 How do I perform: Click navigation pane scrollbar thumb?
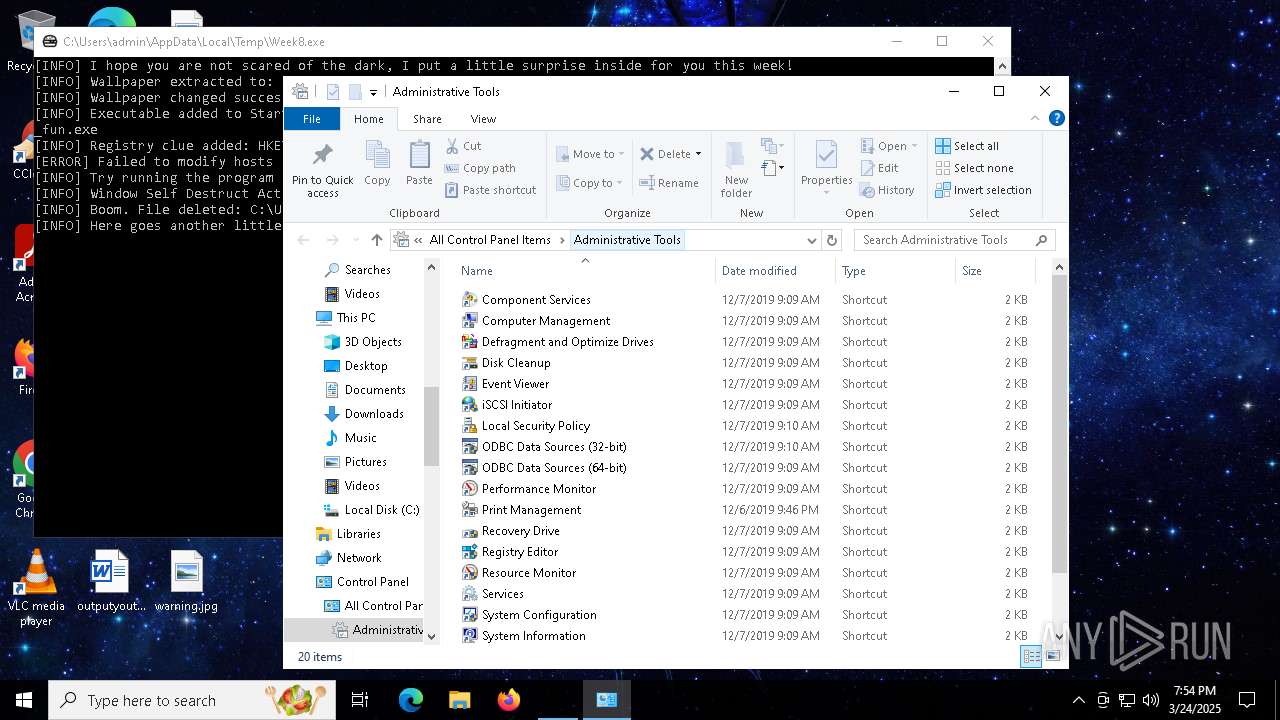pyautogui.click(x=431, y=426)
